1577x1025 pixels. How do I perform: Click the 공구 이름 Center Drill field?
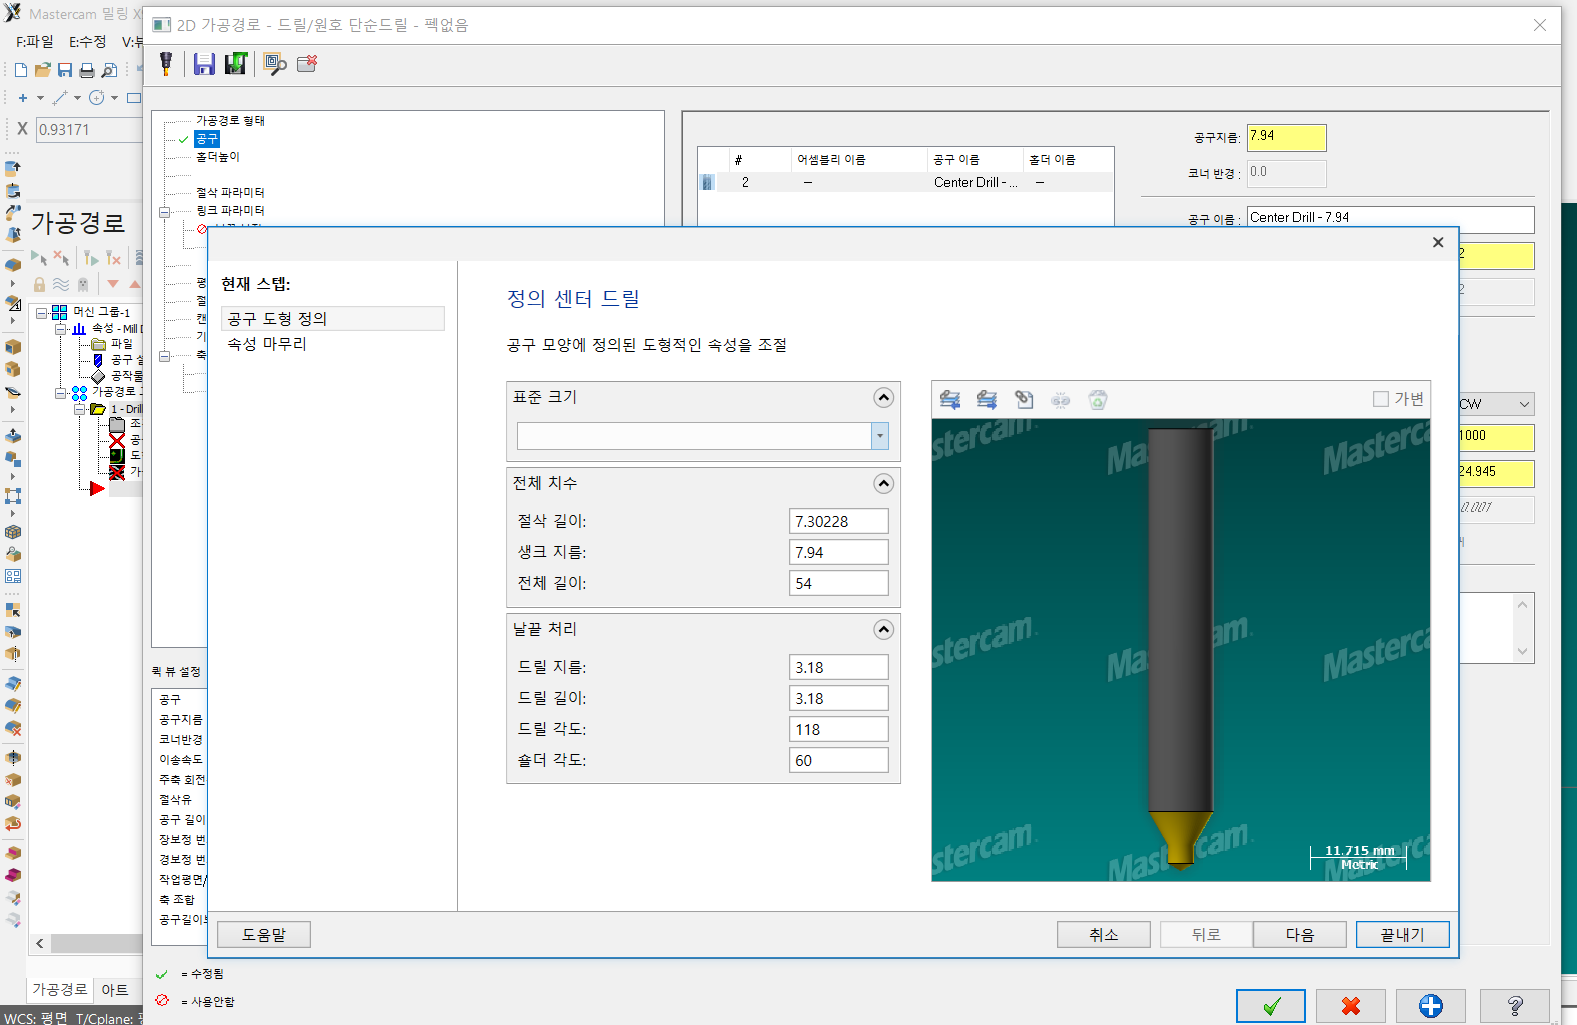click(x=1390, y=218)
